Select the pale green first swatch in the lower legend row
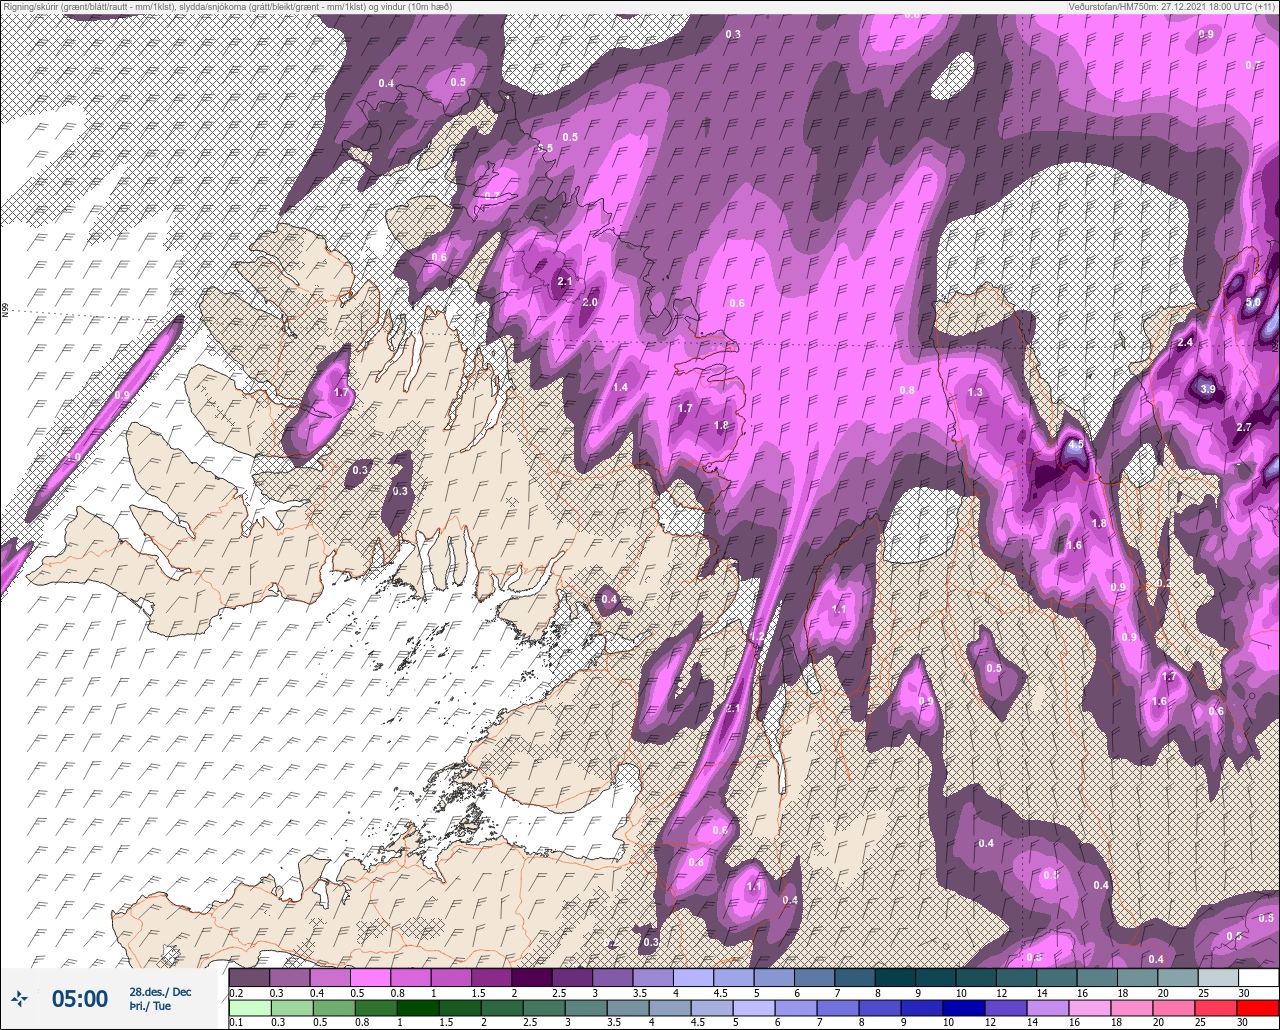The width and height of the screenshot is (1280, 1030). (249, 1007)
